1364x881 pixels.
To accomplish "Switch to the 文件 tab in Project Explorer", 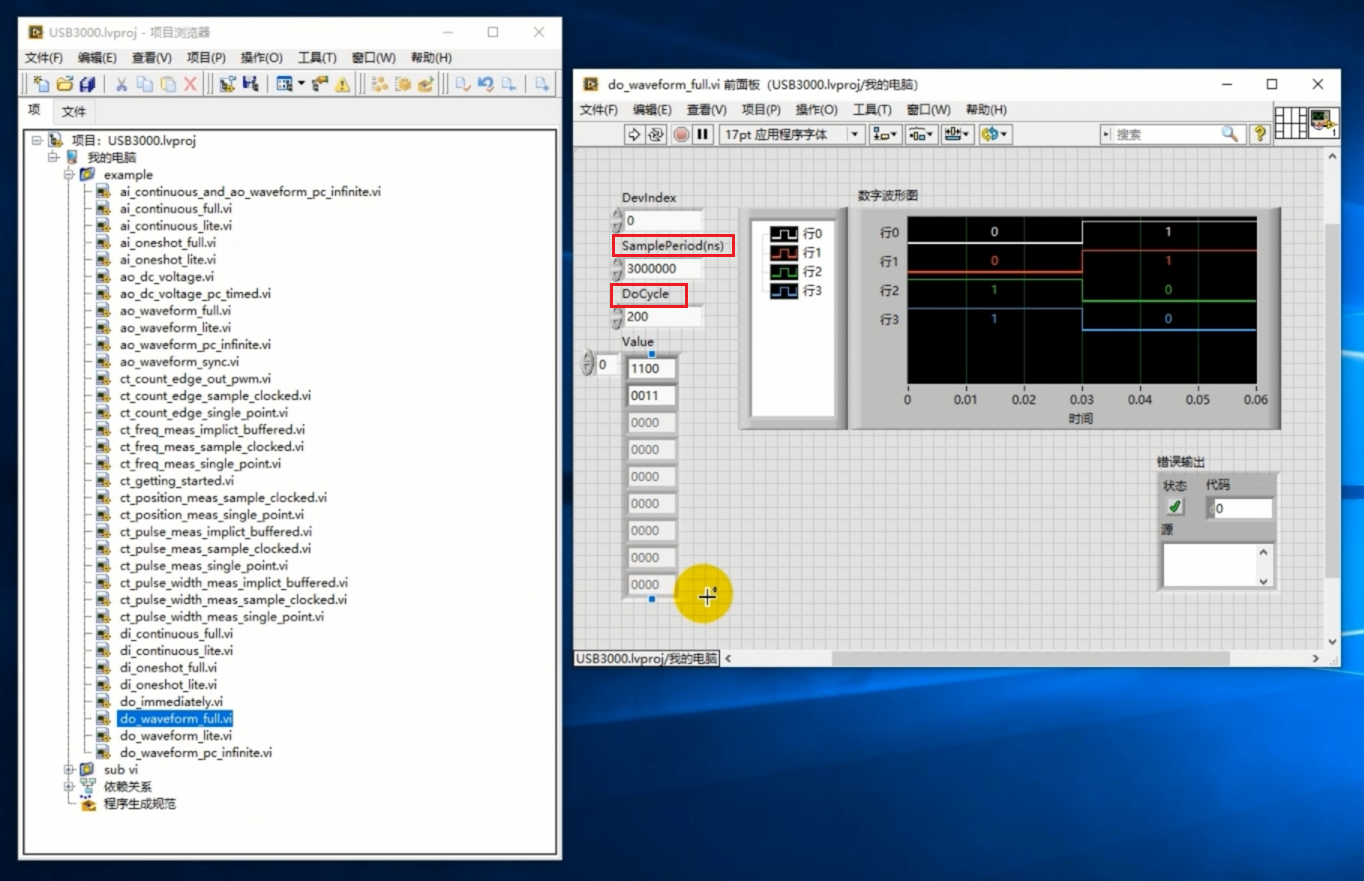I will pyautogui.click(x=74, y=111).
